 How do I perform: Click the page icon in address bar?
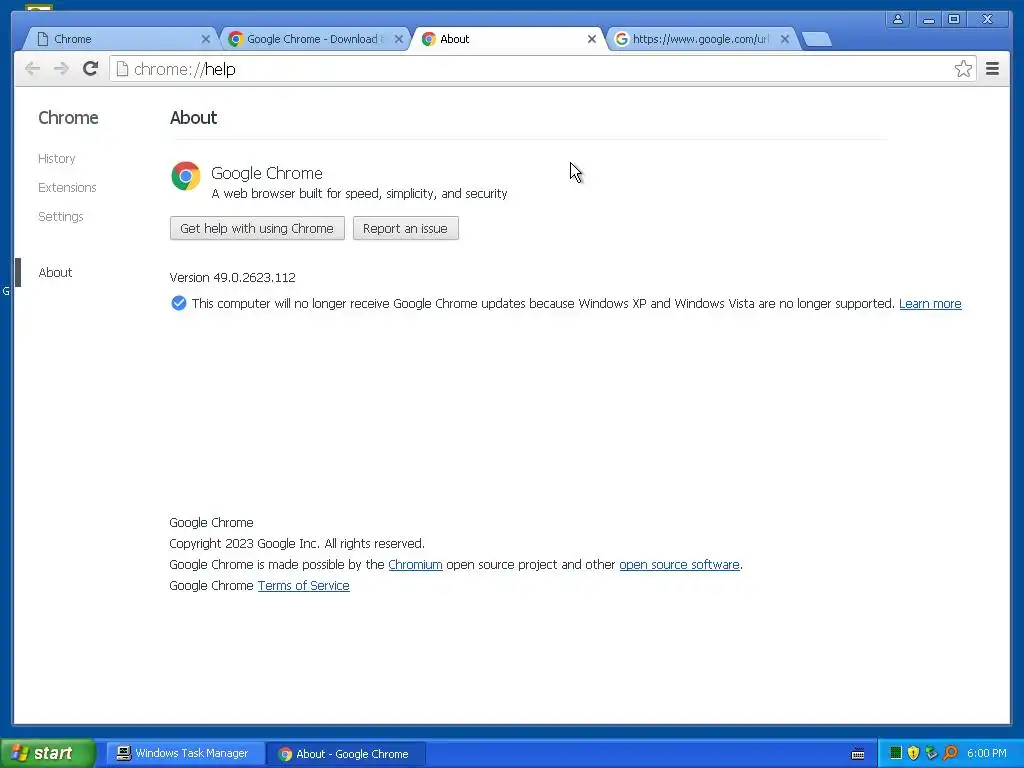(122, 69)
